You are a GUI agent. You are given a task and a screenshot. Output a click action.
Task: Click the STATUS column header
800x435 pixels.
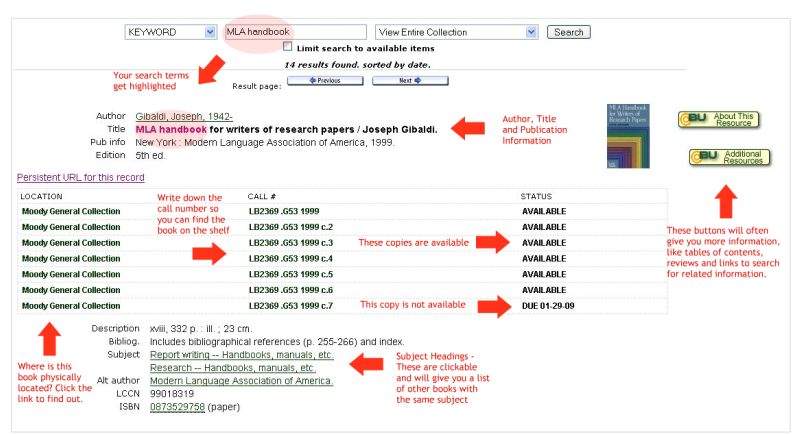click(x=536, y=196)
